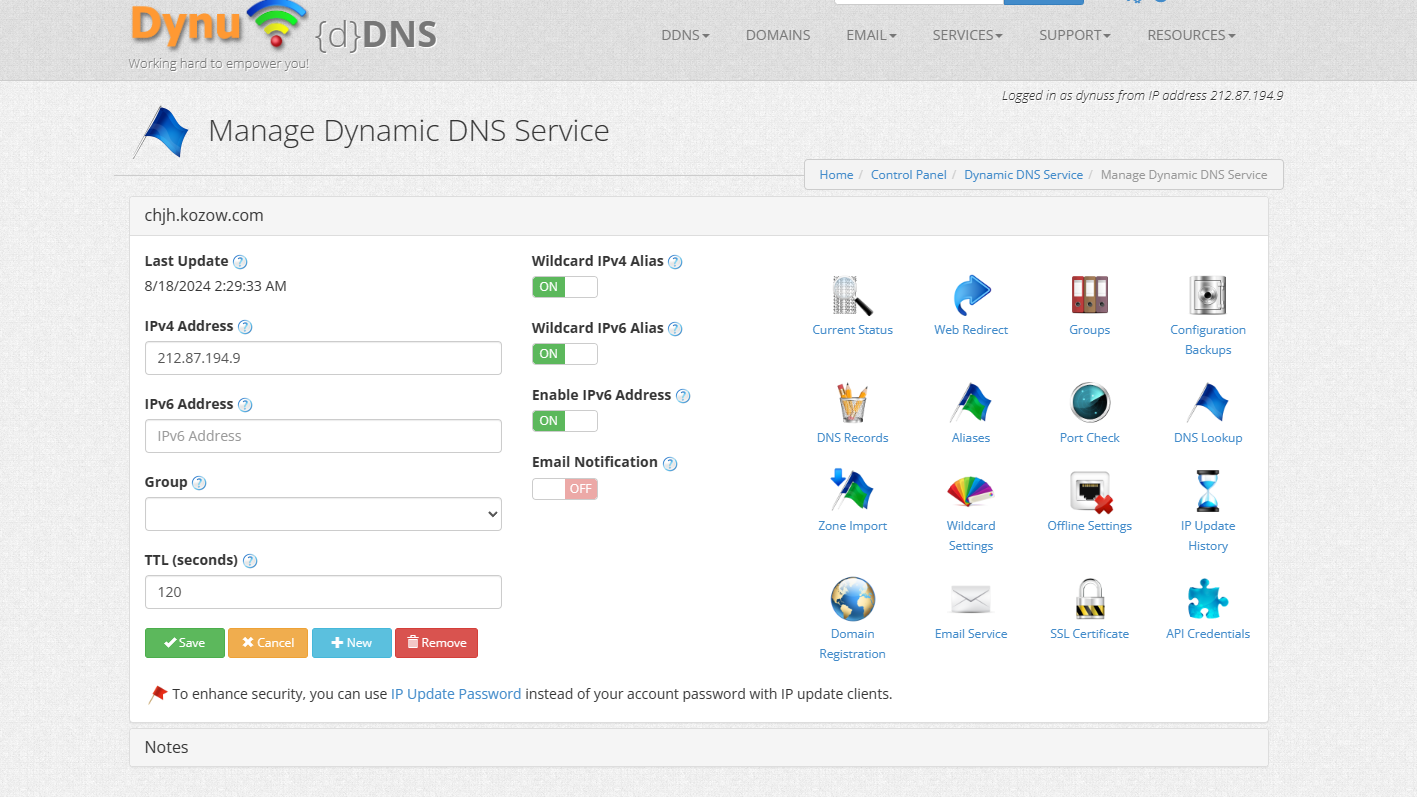Expand the SERVICES menu
The width and height of the screenshot is (1417, 797).
coord(967,35)
